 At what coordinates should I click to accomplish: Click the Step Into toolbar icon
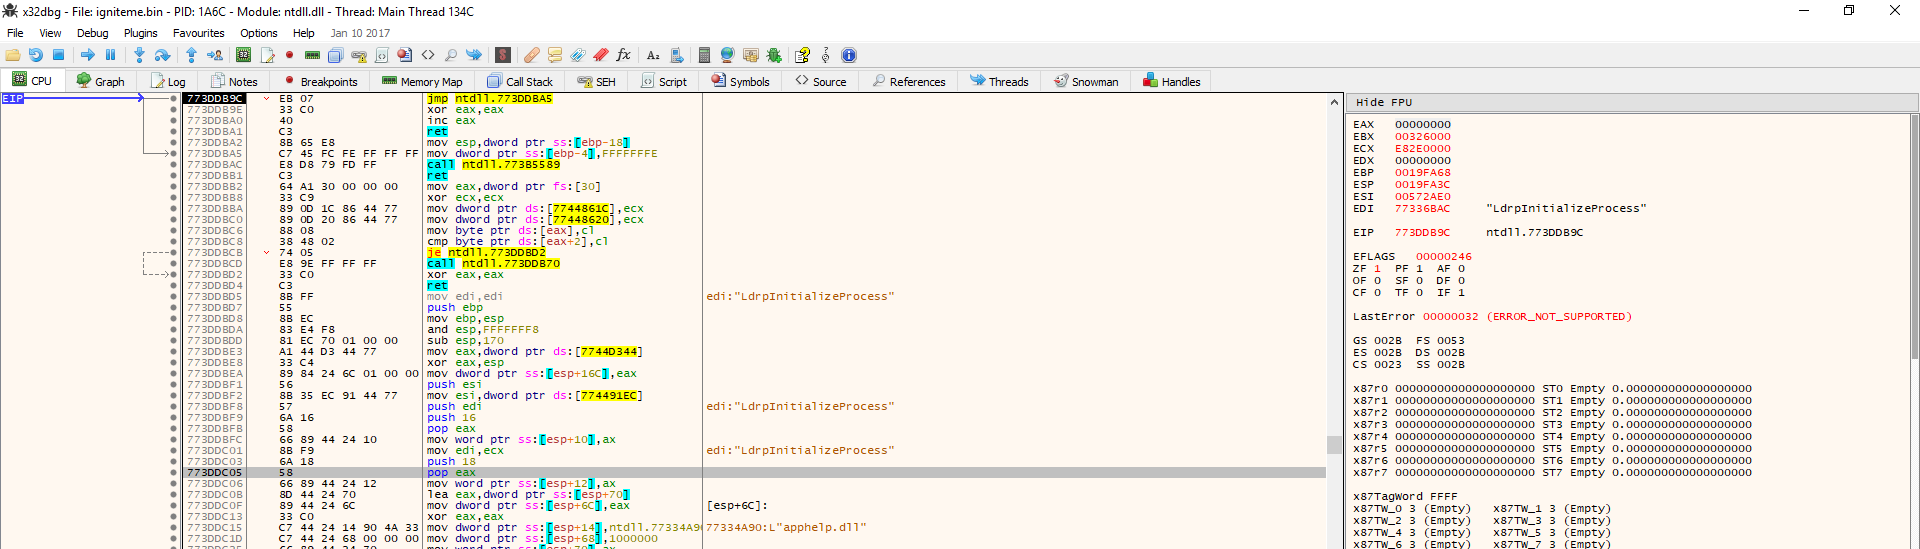(x=139, y=55)
